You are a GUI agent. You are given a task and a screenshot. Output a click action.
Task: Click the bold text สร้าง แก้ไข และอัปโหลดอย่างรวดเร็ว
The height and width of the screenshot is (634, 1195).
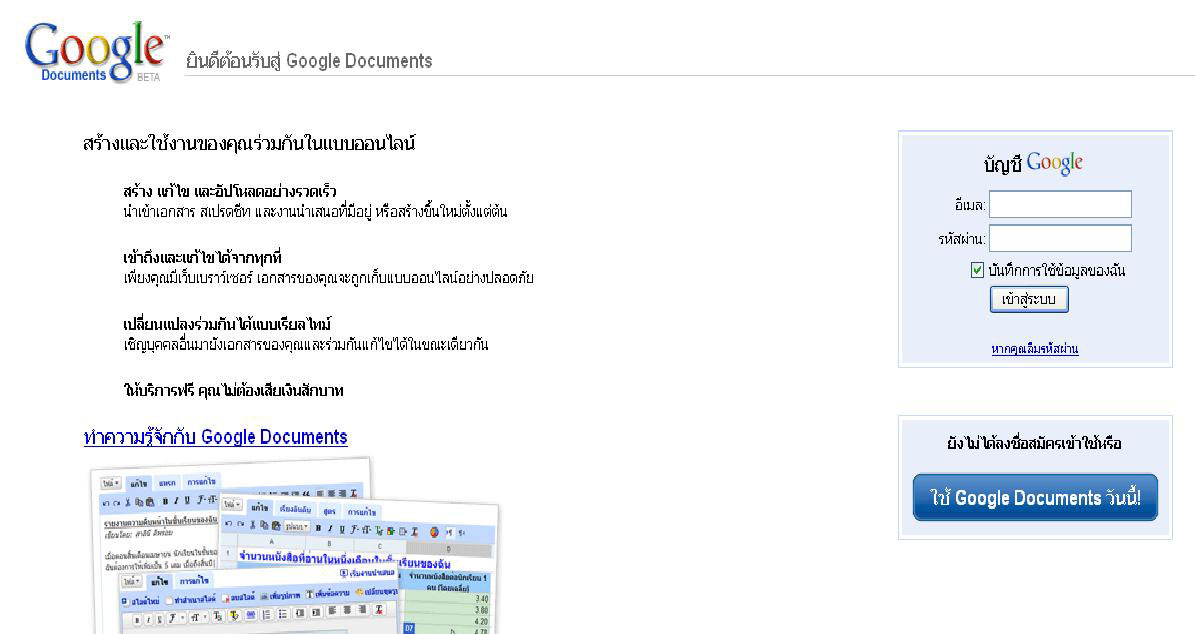point(229,191)
